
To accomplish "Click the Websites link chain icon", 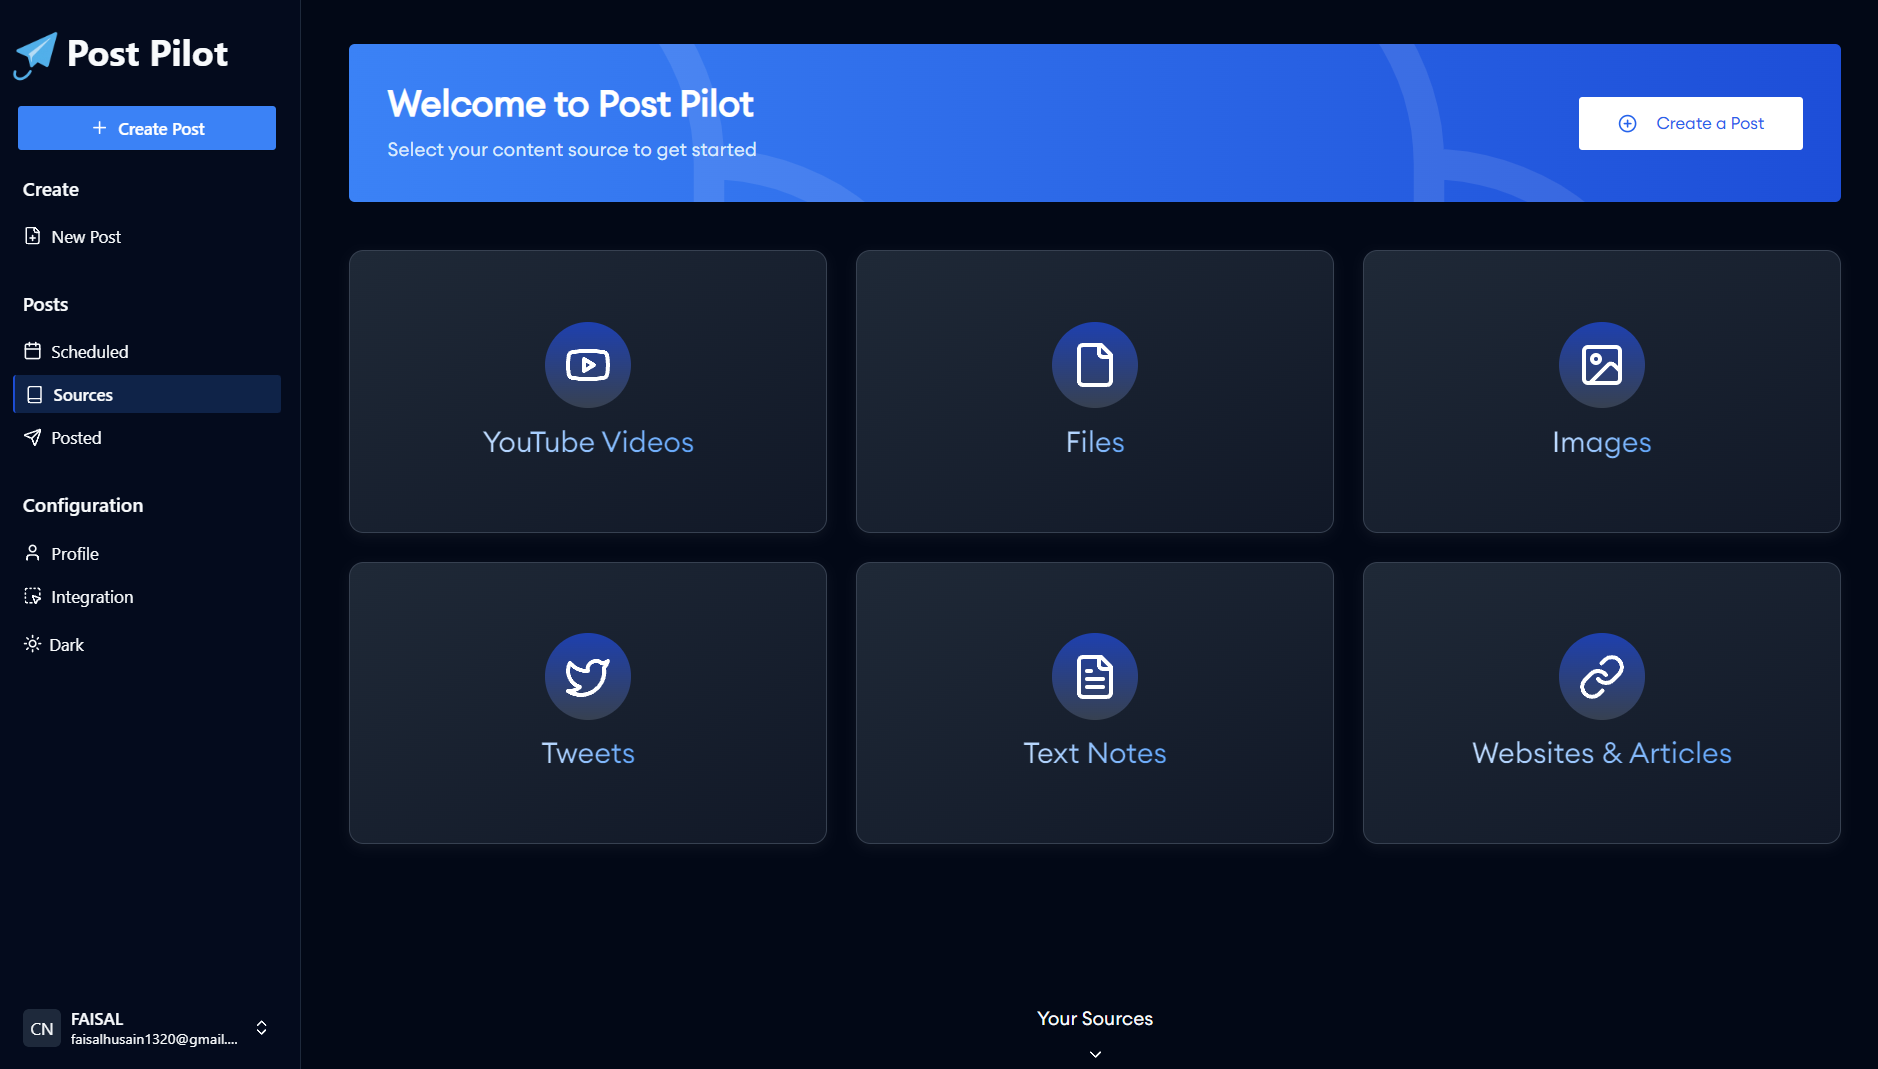I will (1602, 677).
